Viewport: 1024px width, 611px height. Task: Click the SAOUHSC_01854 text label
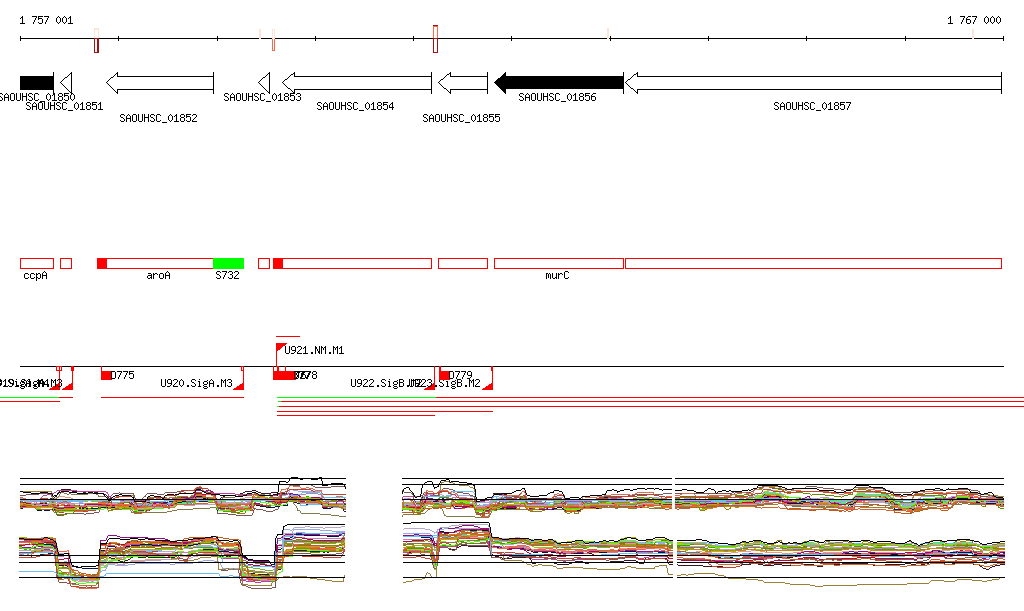[x=355, y=106]
